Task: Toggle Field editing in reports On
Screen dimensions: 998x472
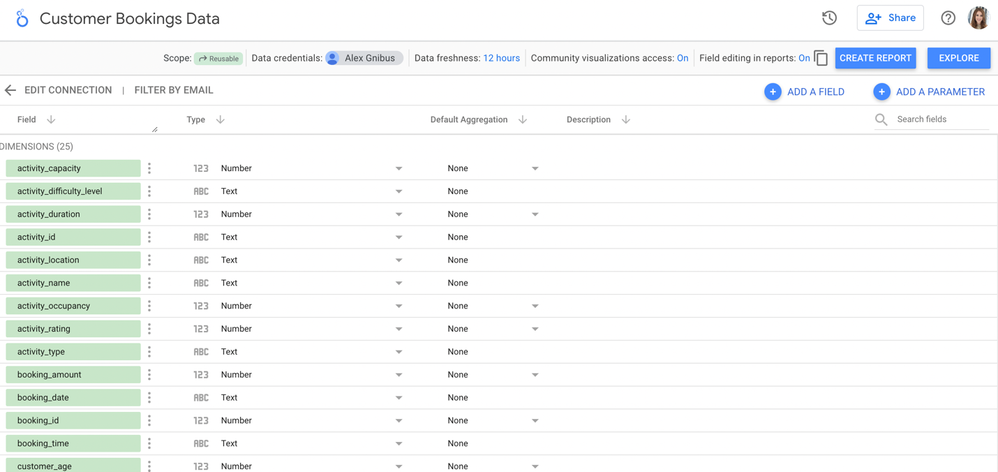Action: [x=804, y=58]
